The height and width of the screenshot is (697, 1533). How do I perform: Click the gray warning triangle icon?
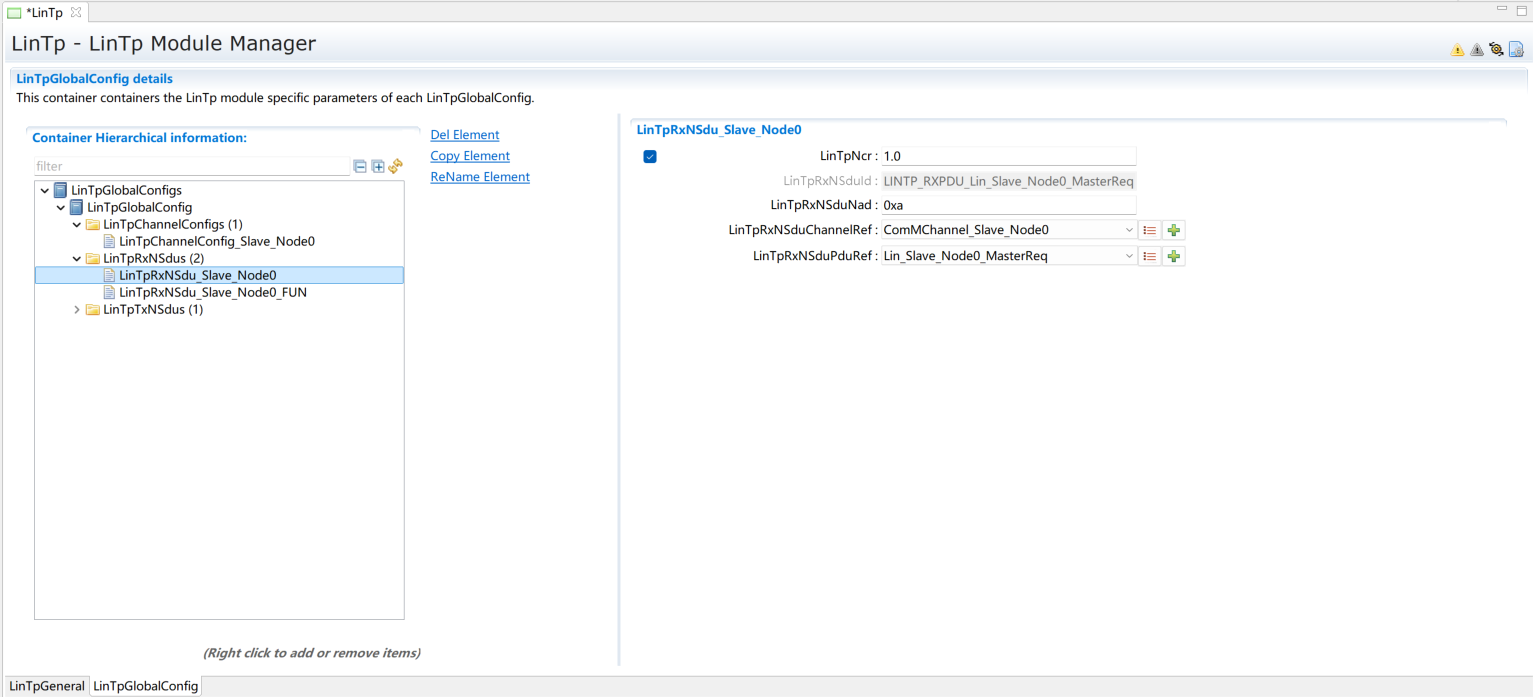click(1477, 50)
